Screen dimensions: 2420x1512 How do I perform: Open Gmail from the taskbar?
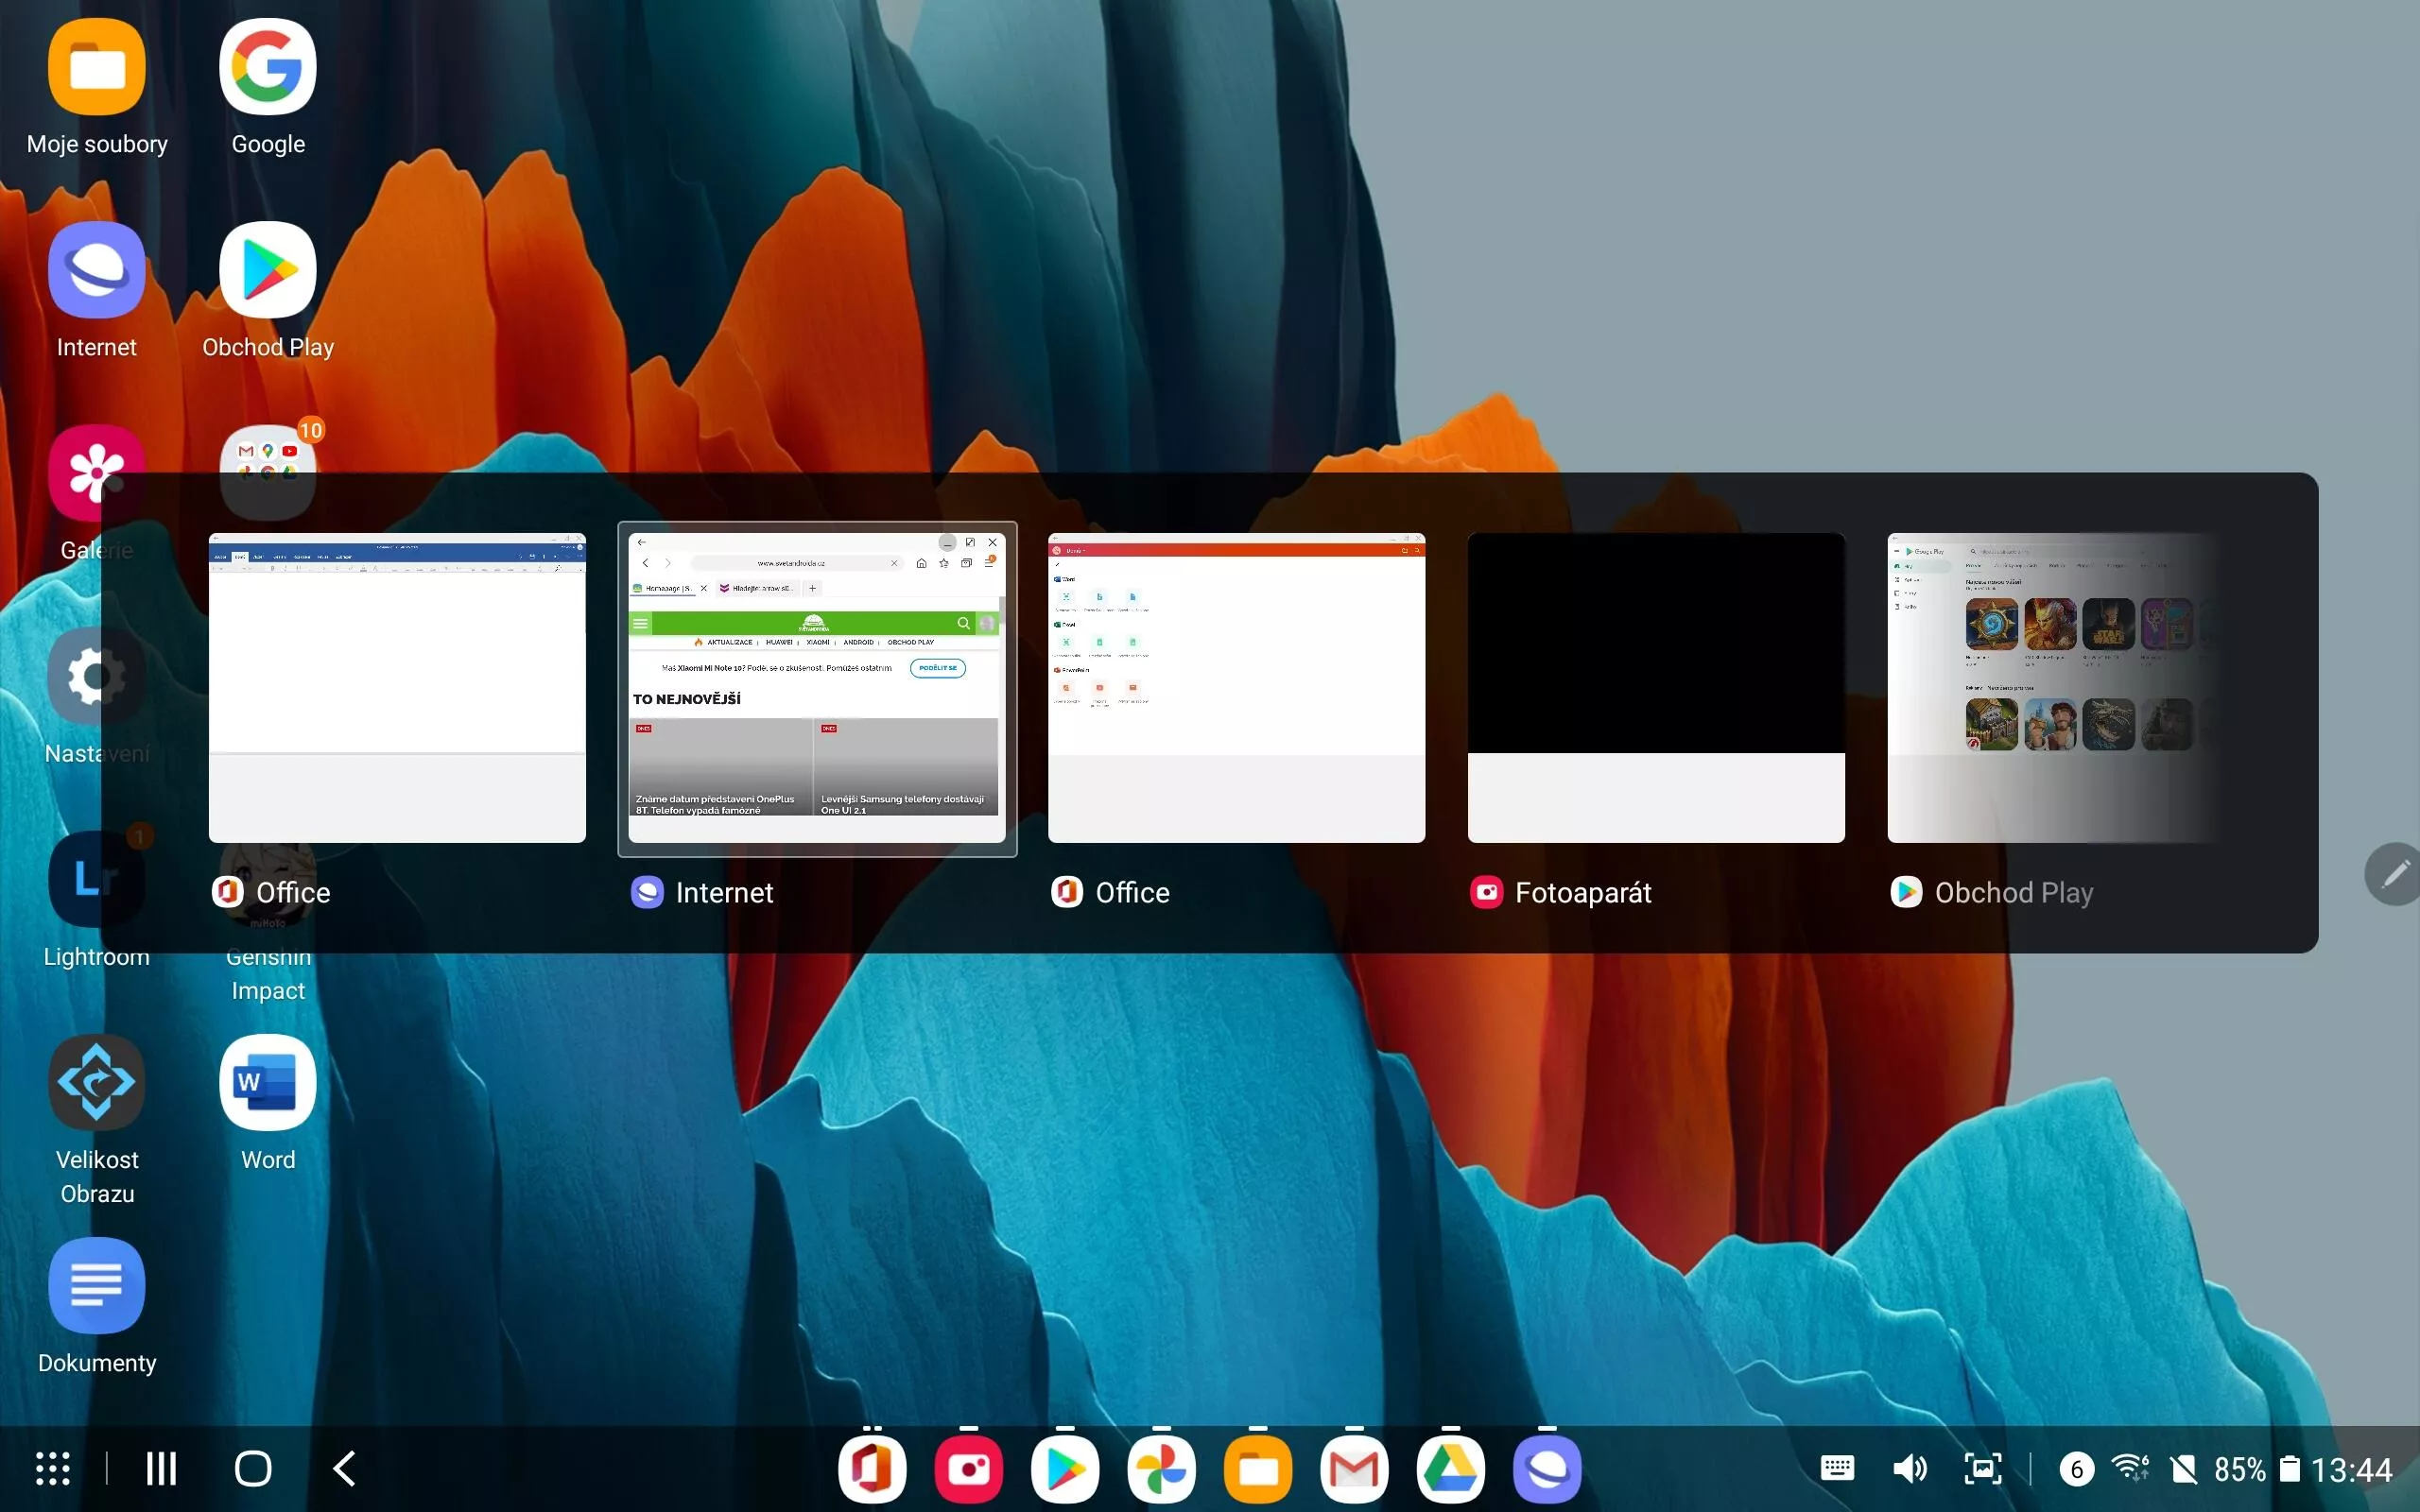(x=1355, y=1470)
